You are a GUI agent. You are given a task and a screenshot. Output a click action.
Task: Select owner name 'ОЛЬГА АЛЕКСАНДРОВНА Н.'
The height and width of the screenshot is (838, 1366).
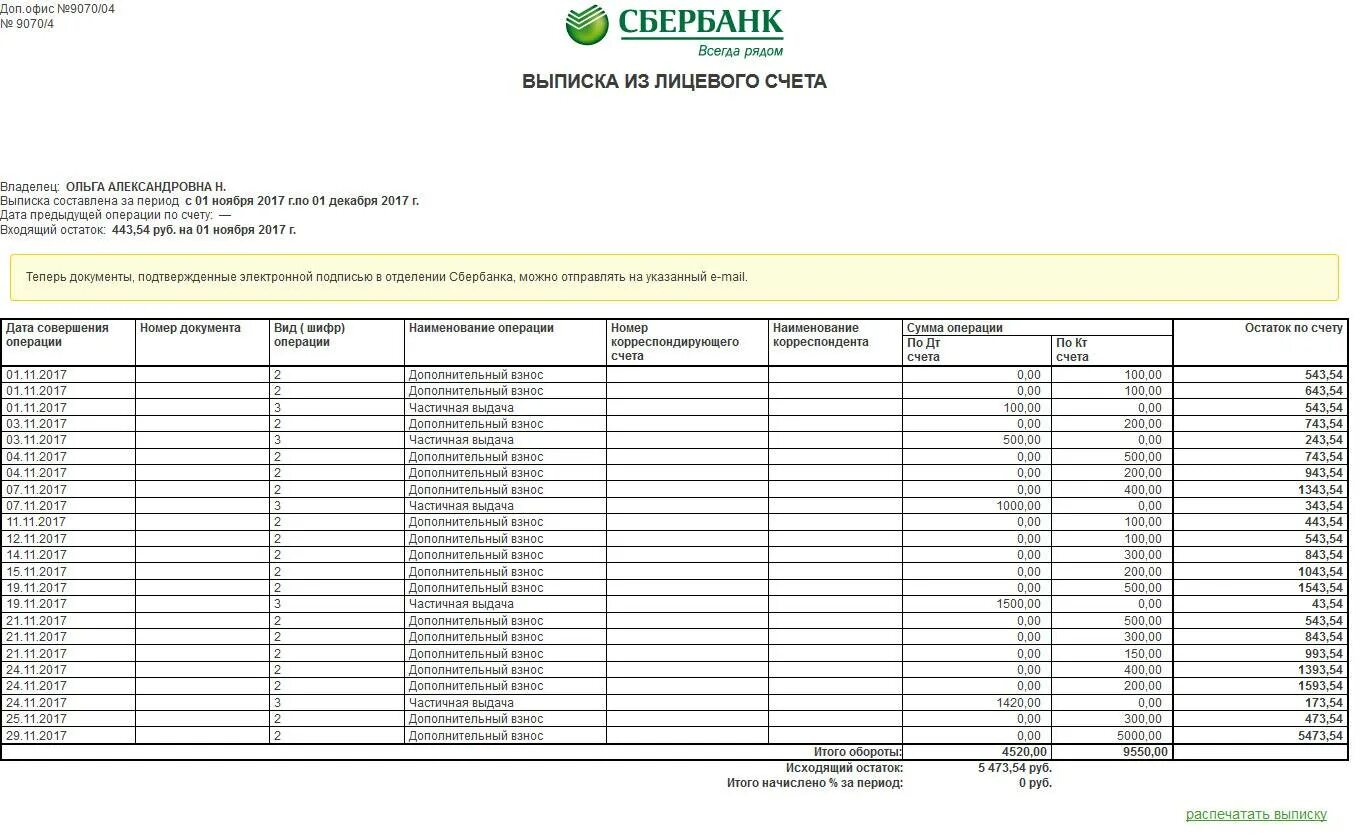click(146, 187)
